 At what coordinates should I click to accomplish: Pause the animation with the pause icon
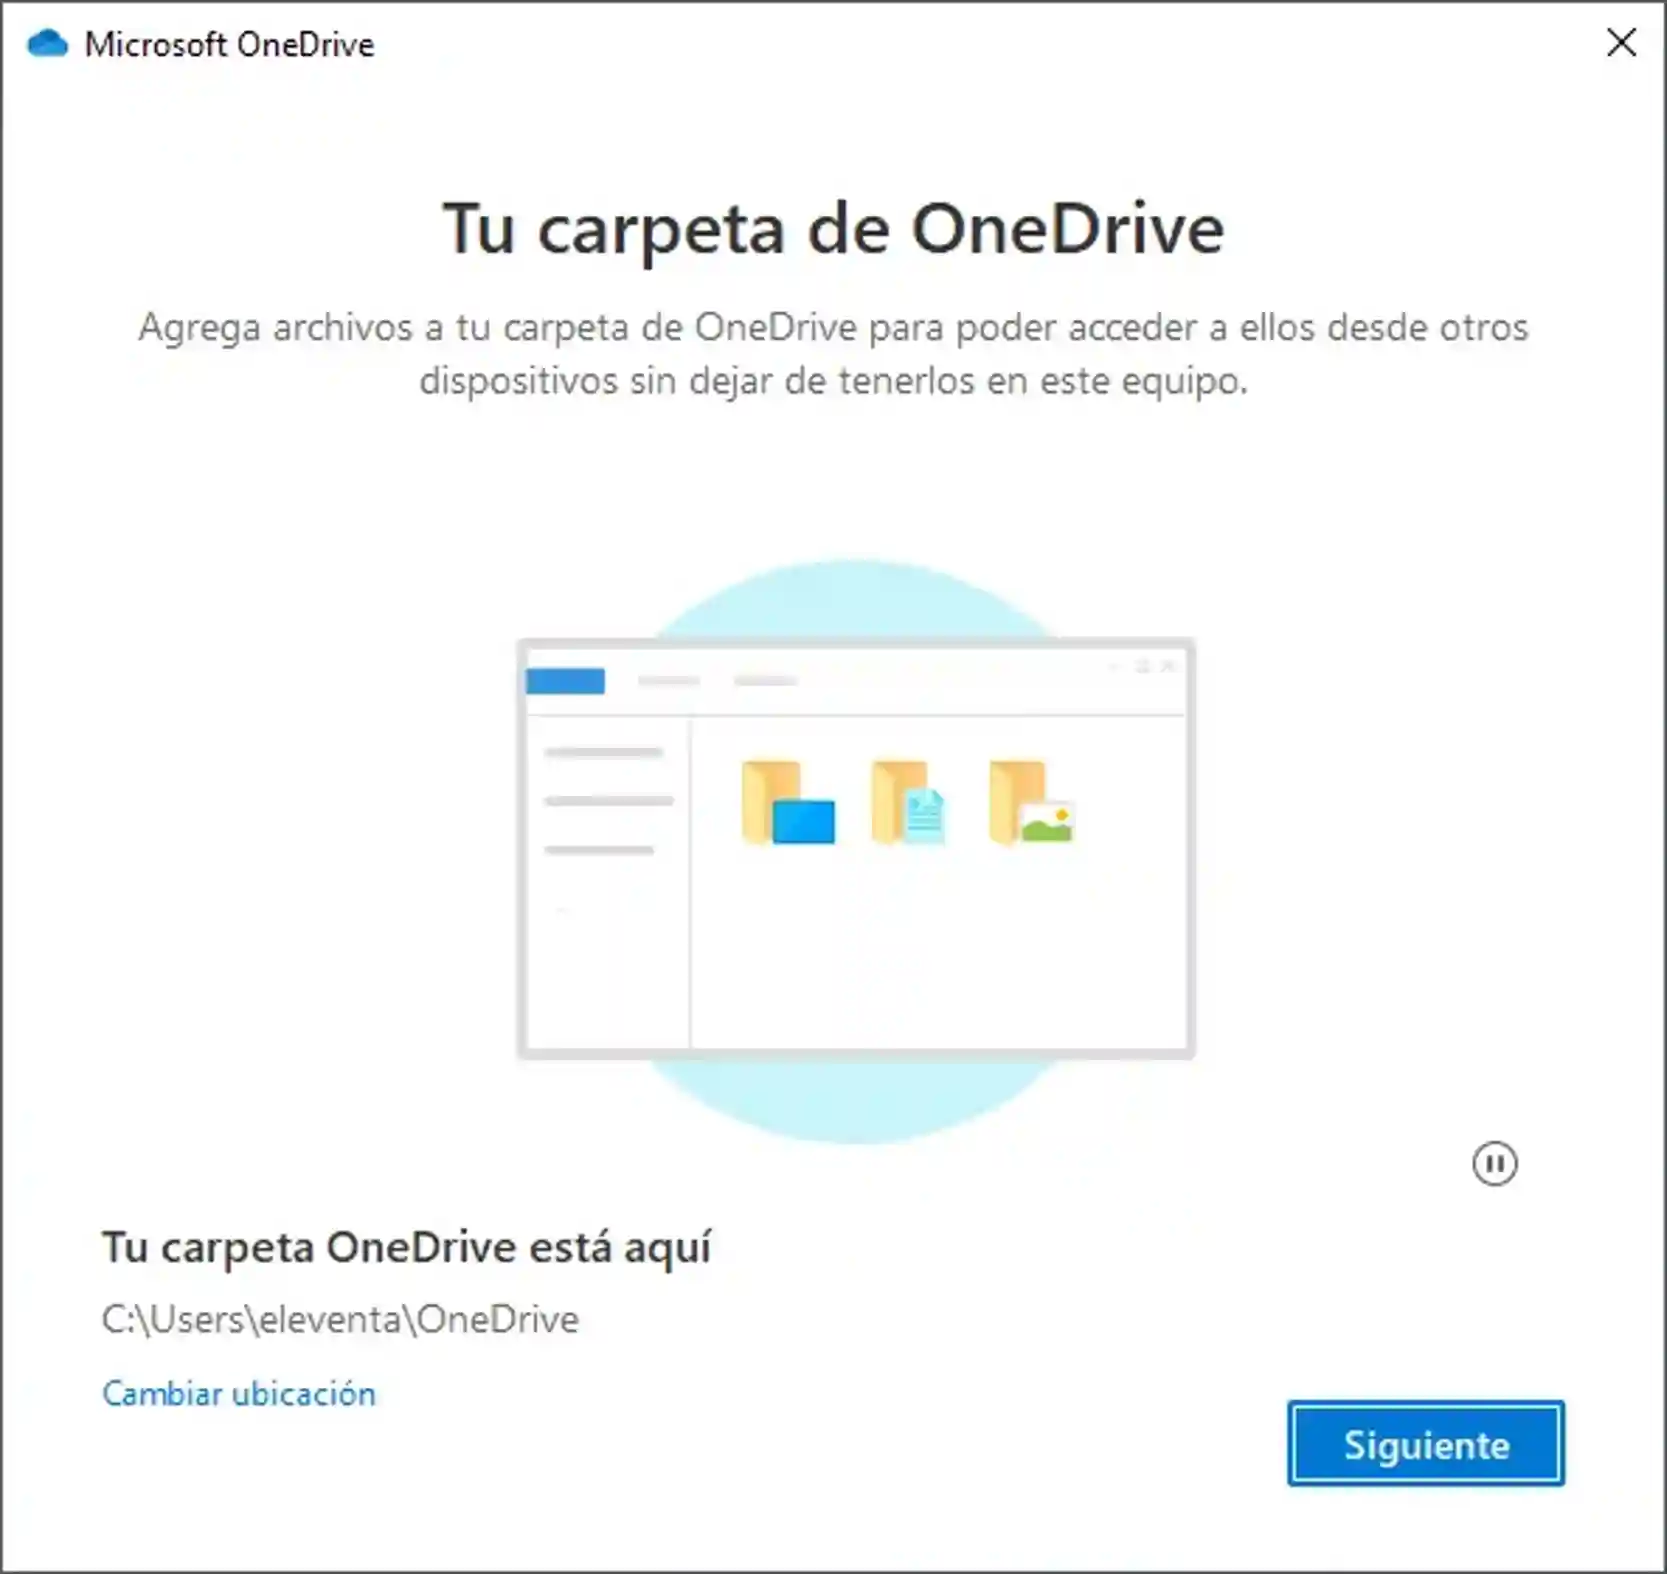(1494, 1163)
